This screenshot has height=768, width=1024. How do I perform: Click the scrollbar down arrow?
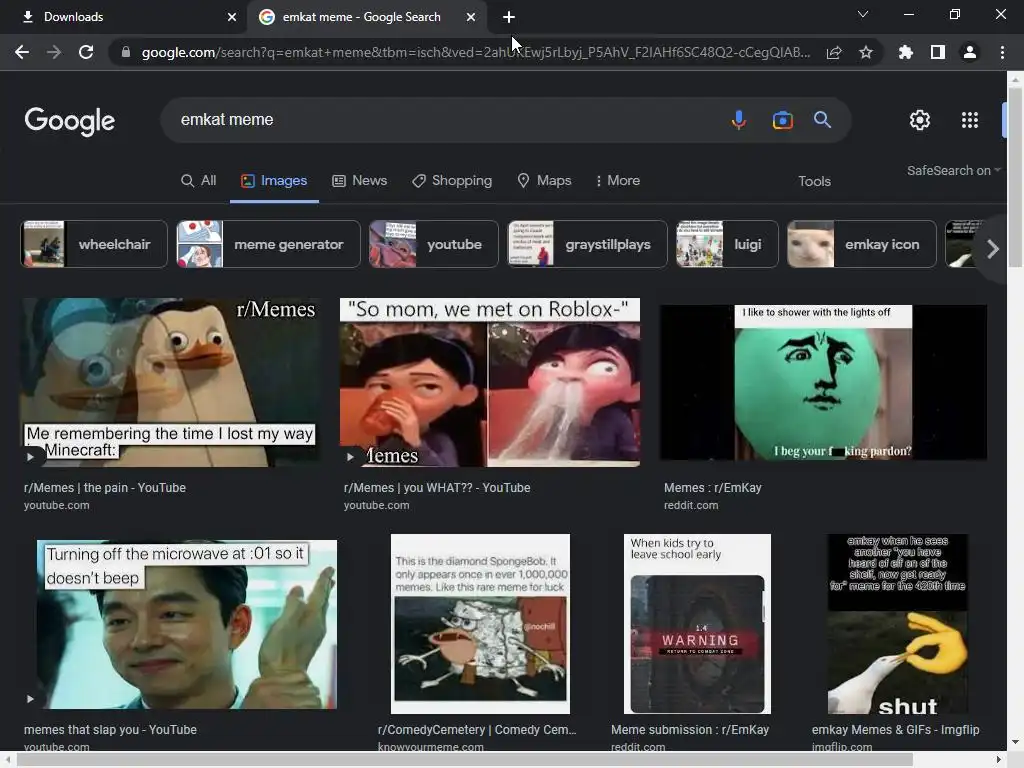click(x=1015, y=742)
